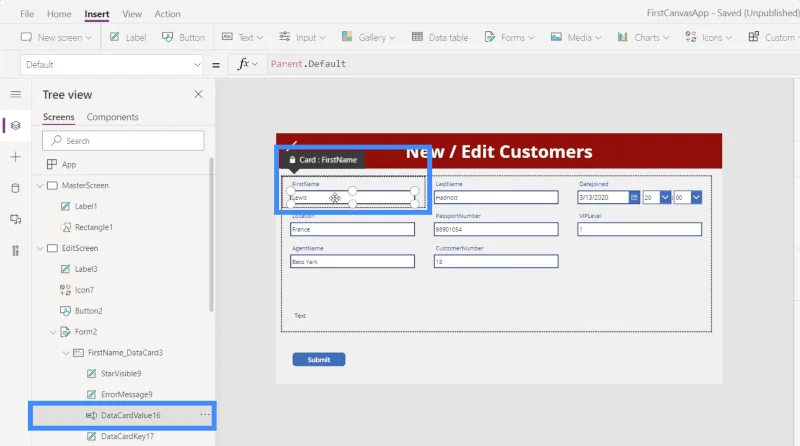
Task: Open the hour dropdown showing 20
Action: coord(665,197)
